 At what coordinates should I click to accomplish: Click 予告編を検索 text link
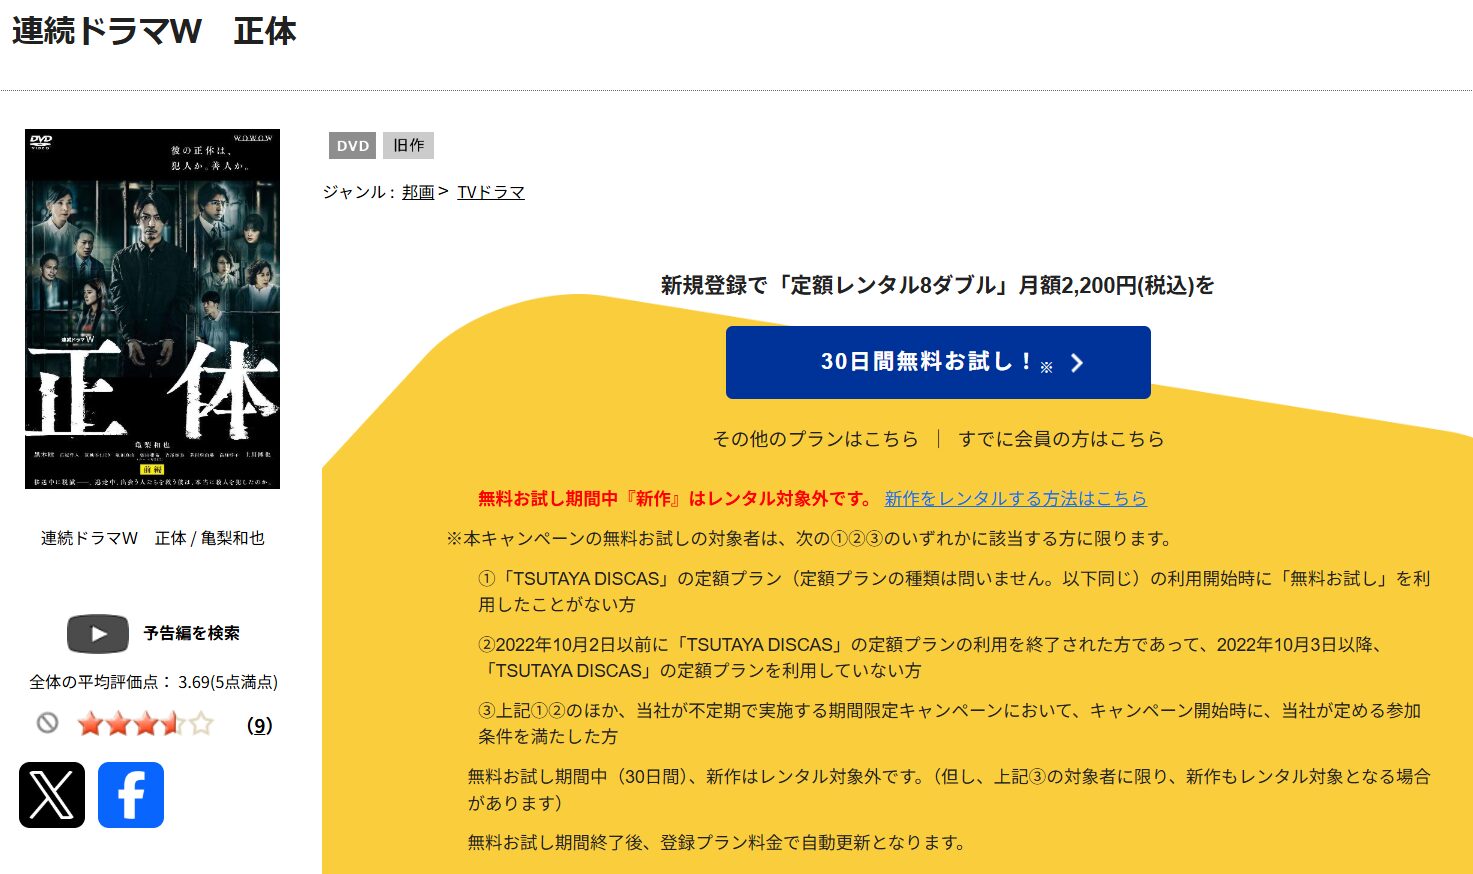point(192,633)
